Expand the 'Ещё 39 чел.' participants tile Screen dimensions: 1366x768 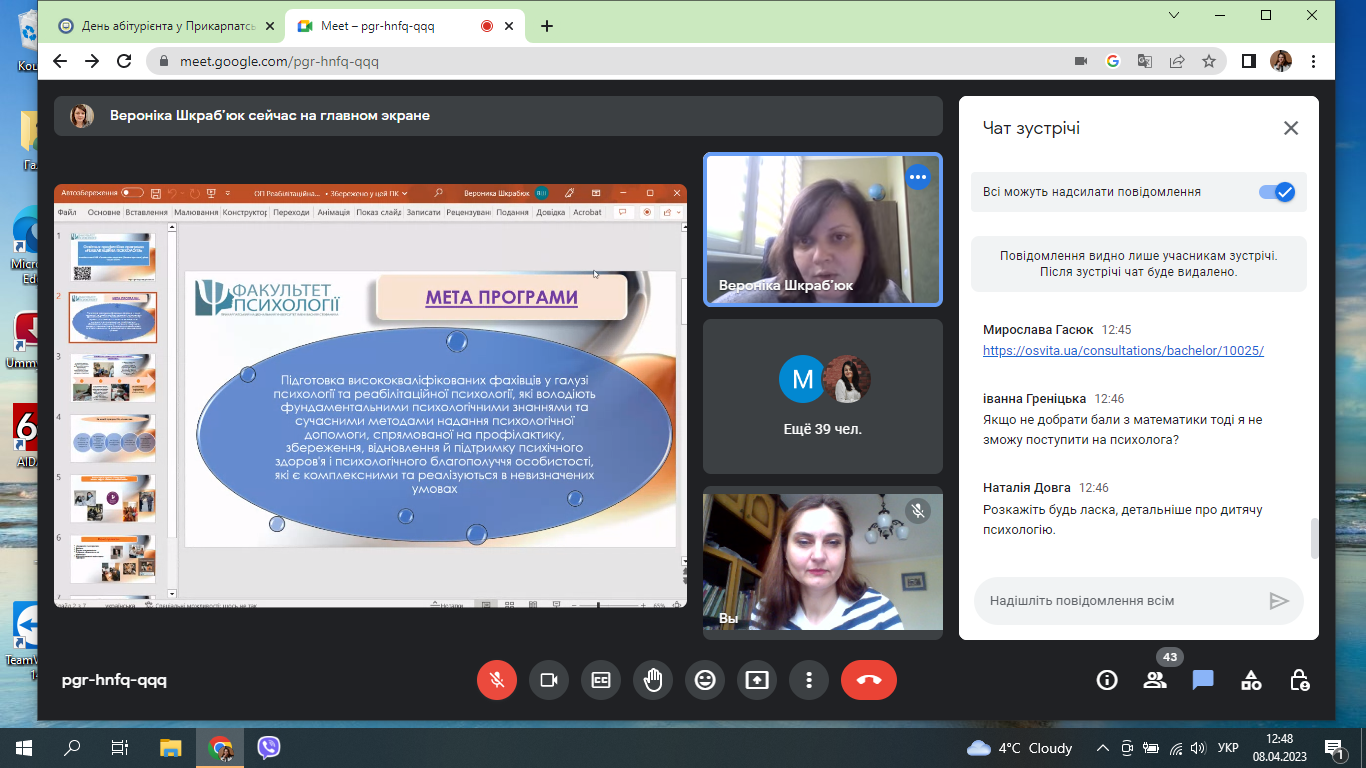click(823, 397)
